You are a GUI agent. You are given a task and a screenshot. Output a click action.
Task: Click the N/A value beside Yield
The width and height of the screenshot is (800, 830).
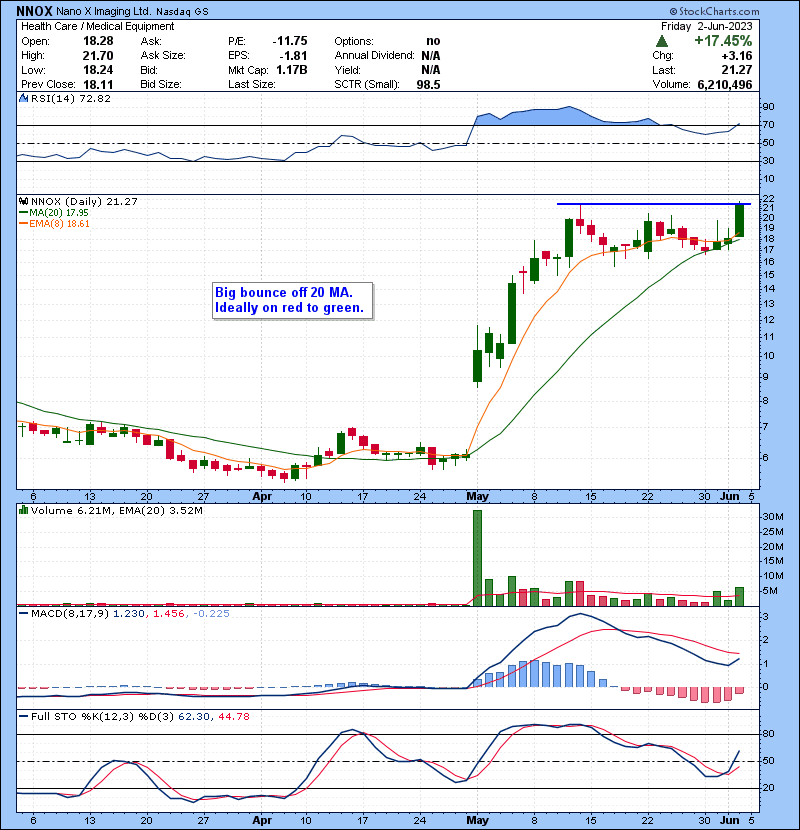pyautogui.click(x=430, y=70)
